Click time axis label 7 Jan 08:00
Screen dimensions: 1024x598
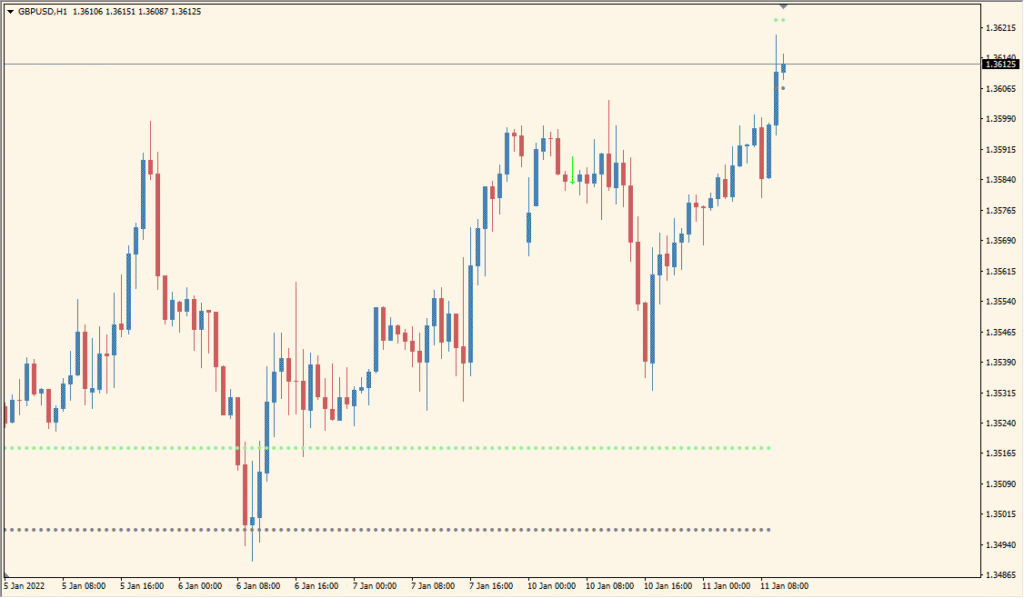[x=432, y=586]
